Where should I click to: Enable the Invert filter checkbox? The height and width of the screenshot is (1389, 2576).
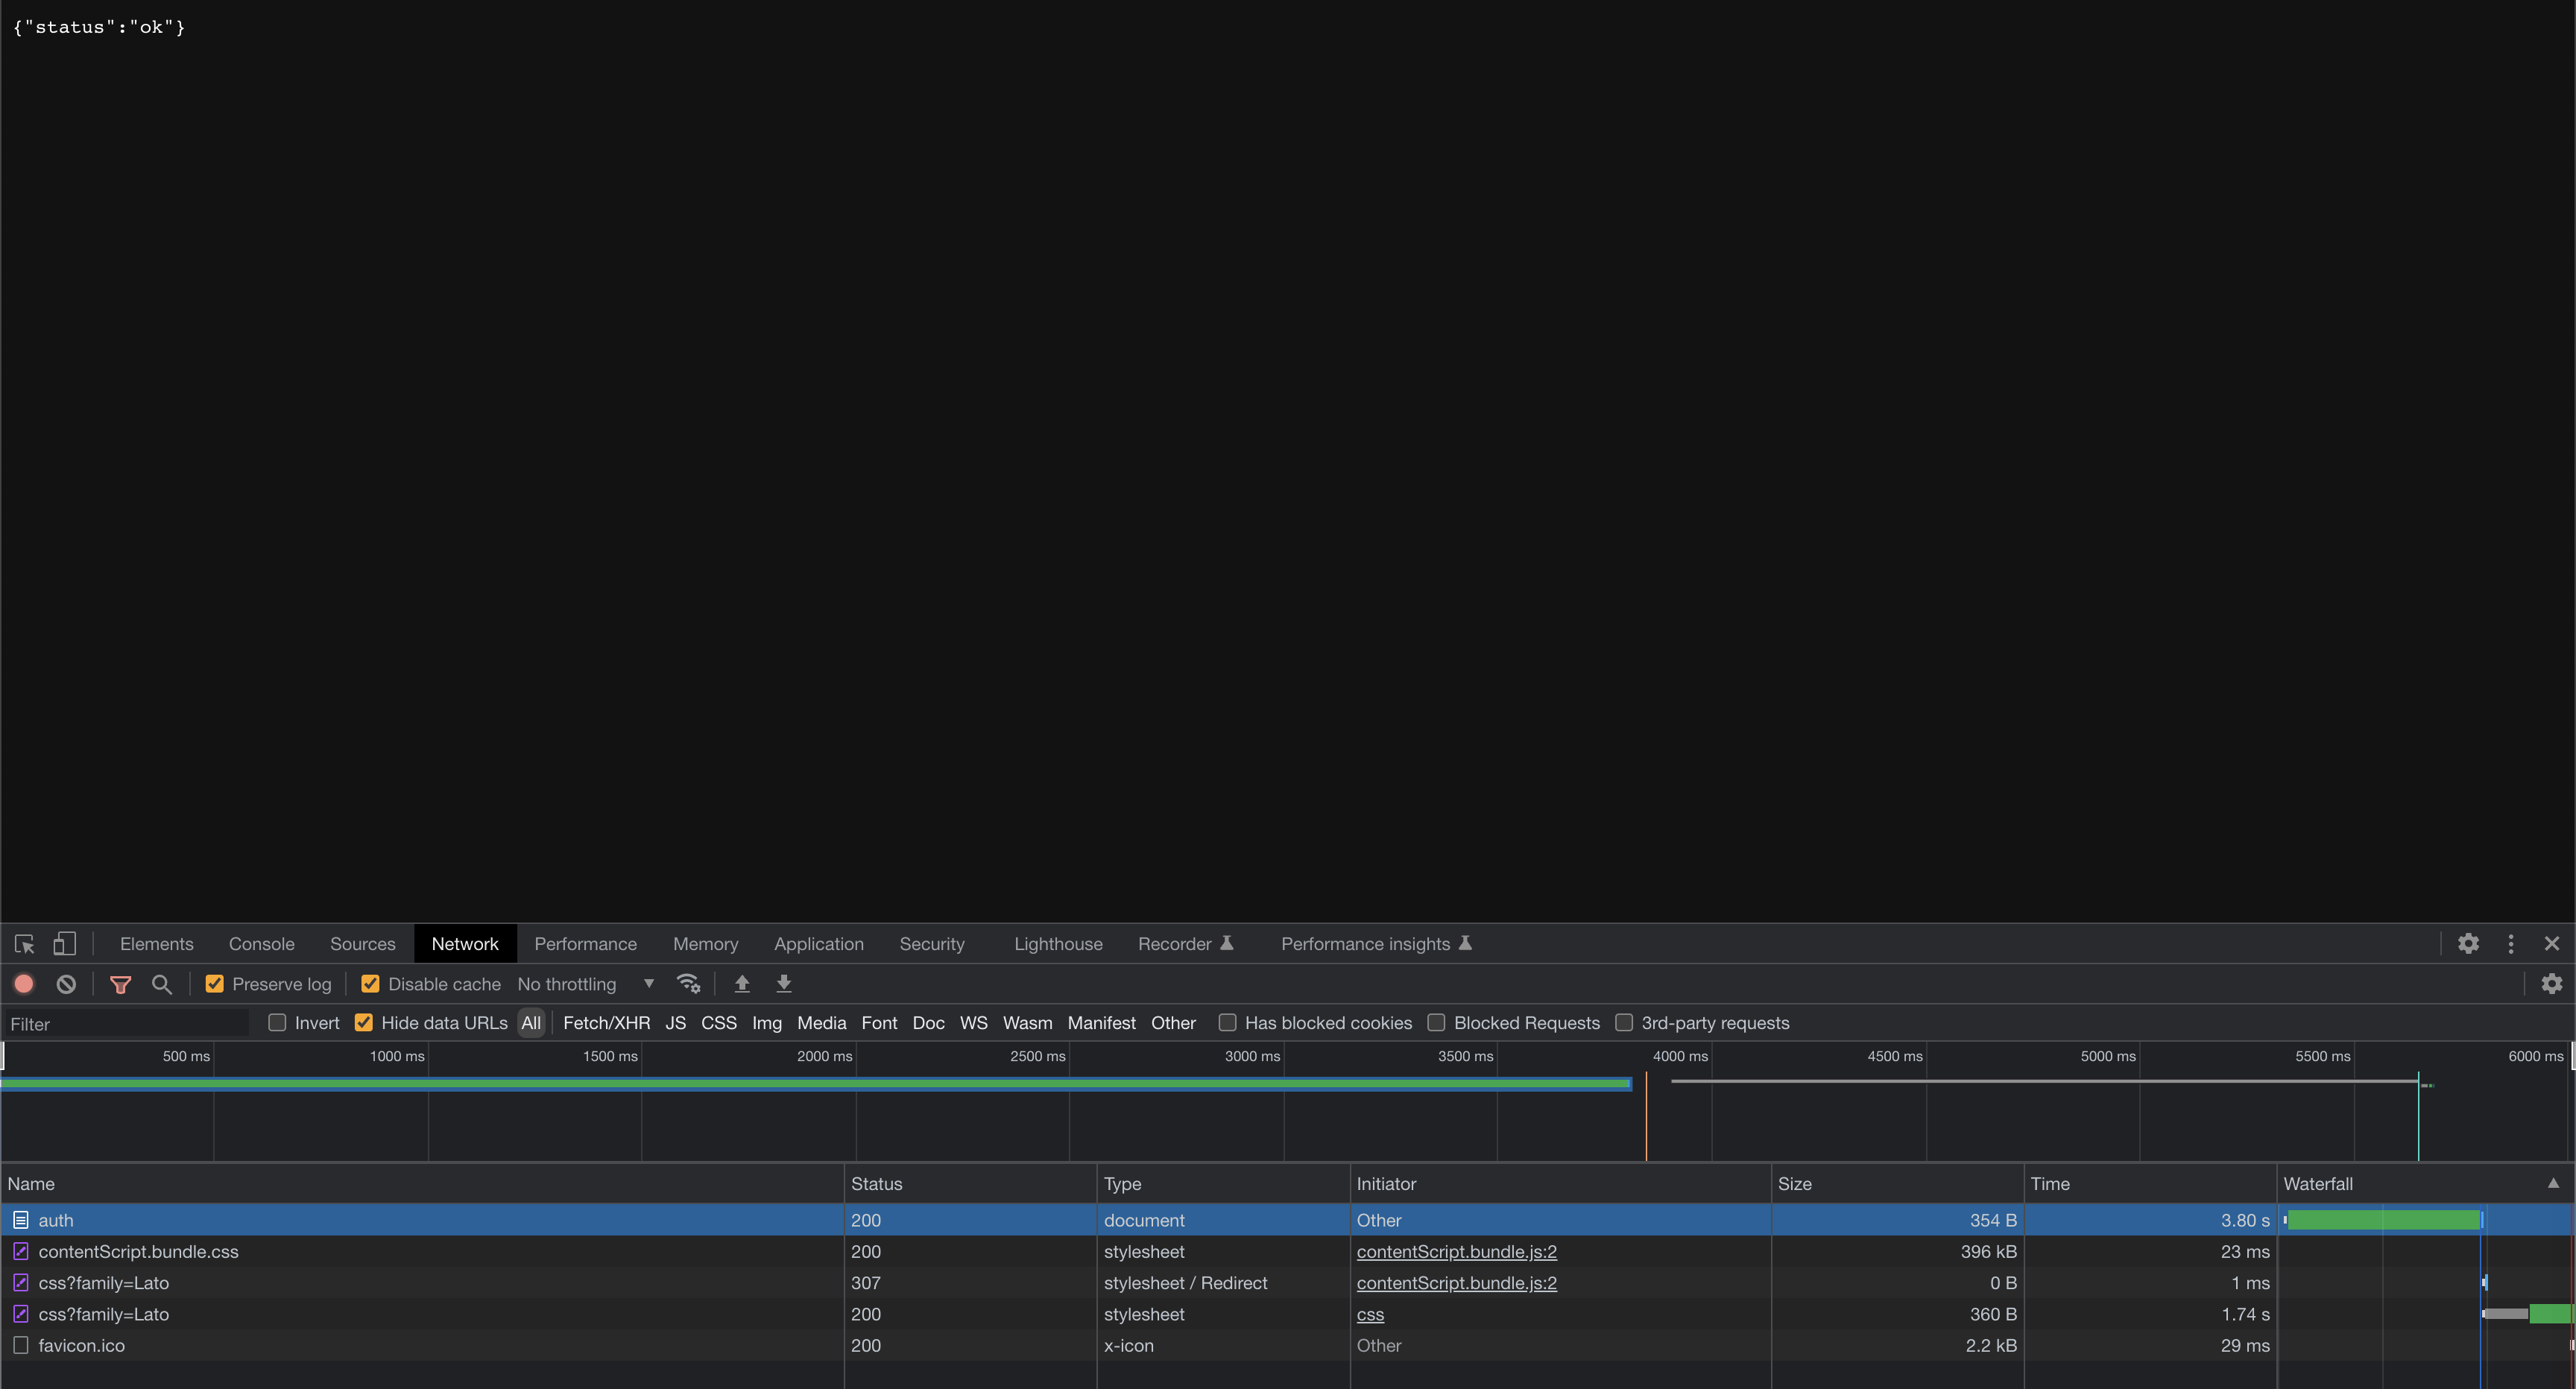[x=277, y=1022]
